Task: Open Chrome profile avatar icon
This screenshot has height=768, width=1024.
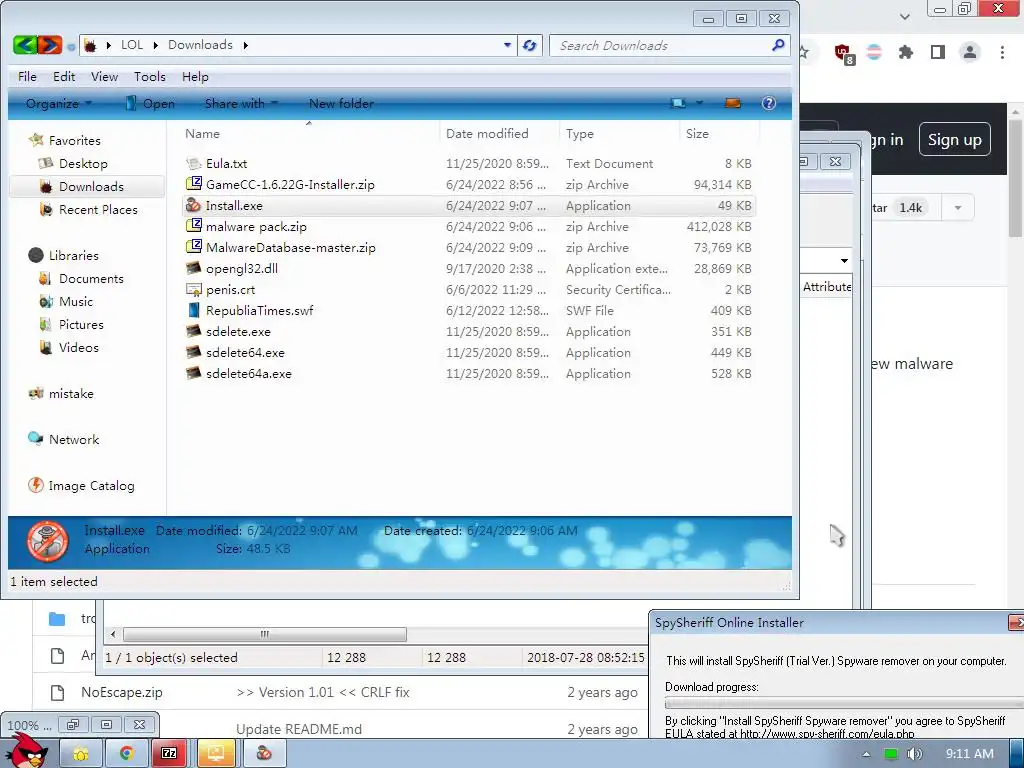Action: pyautogui.click(x=970, y=52)
